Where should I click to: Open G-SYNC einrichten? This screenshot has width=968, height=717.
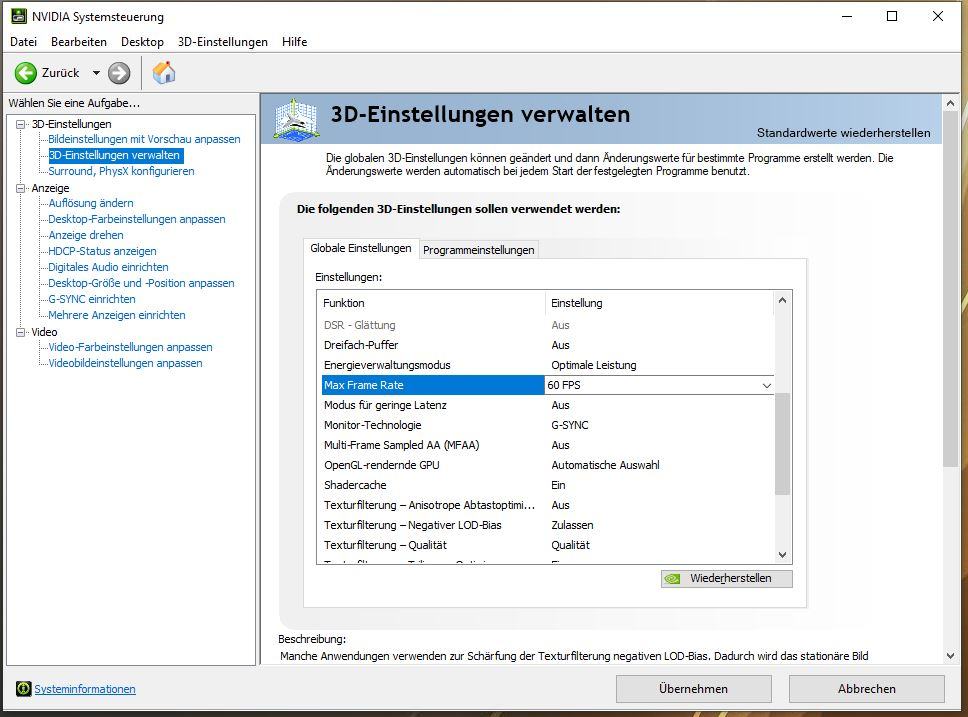(x=92, y=299)
